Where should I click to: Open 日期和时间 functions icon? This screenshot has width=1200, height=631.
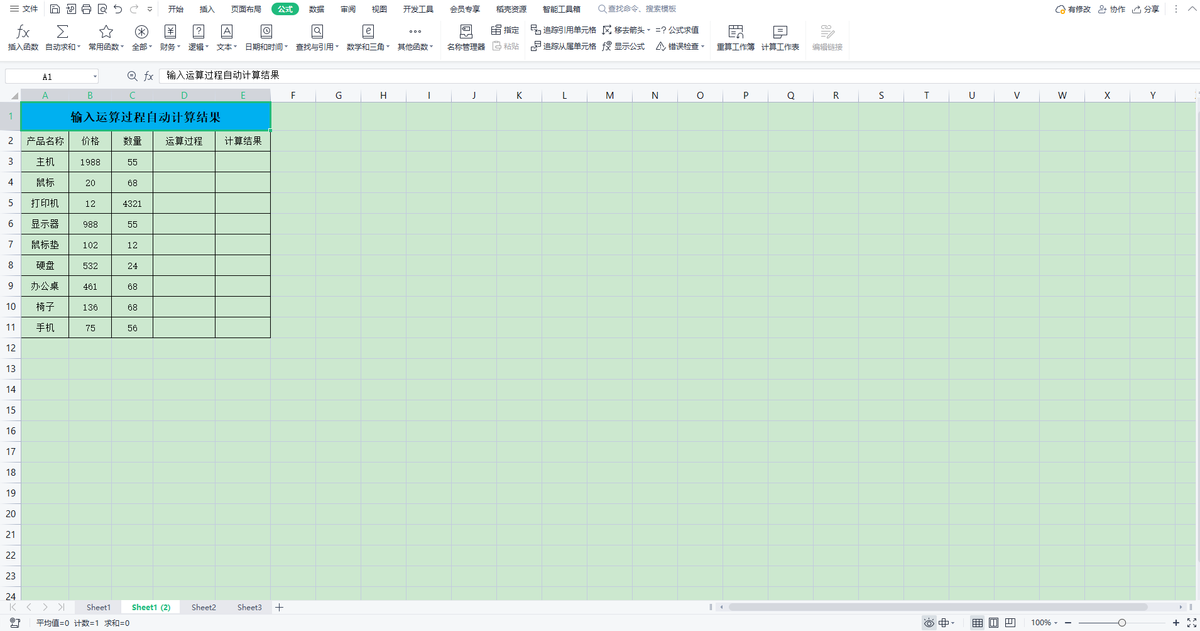[x=266, y=32]
